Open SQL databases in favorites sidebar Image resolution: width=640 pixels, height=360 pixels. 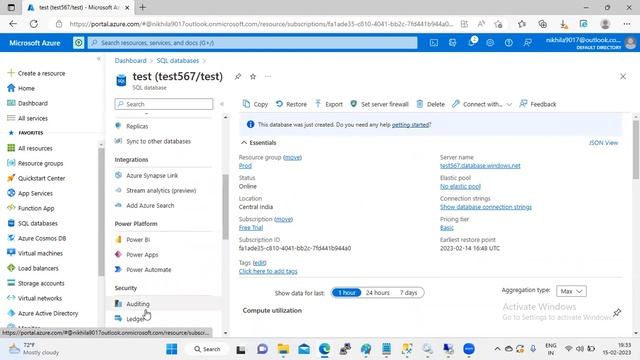click(x=33, y=223)
